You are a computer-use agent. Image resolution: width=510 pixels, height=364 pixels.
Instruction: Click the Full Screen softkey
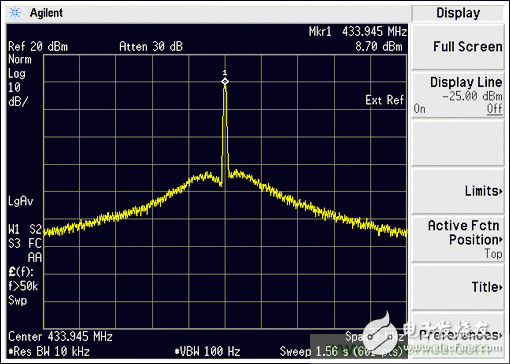[x=458, y=47]
